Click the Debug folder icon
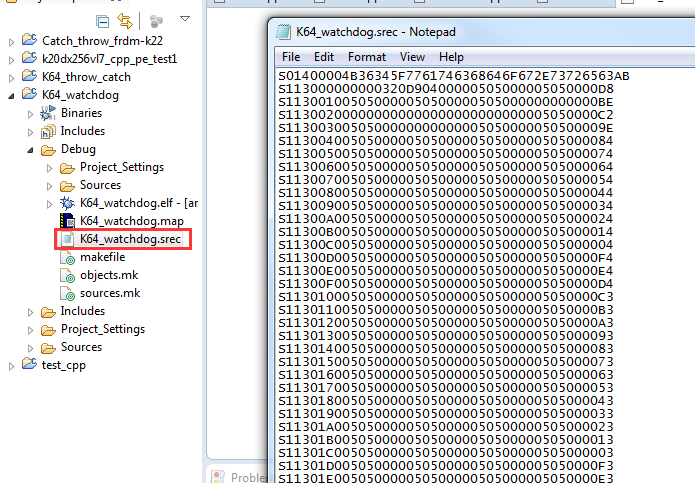The height and width of the screenshot is (483, 695). click(x=48, y=150)
